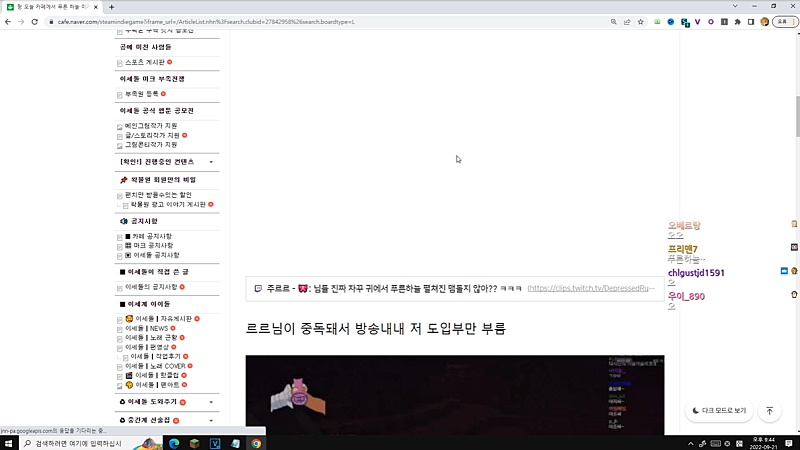Click the 이세계 아이돌 section header
Screen dimensions: 800x450
click(x=145, y=304)
